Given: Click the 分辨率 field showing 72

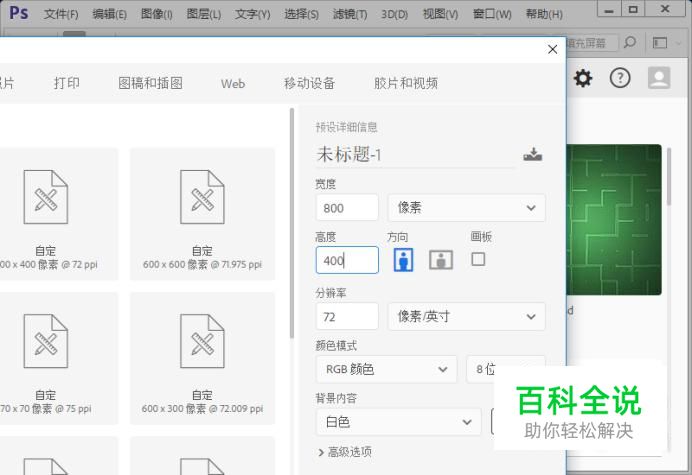Looking at the screenshot, I should click(347, 316).
